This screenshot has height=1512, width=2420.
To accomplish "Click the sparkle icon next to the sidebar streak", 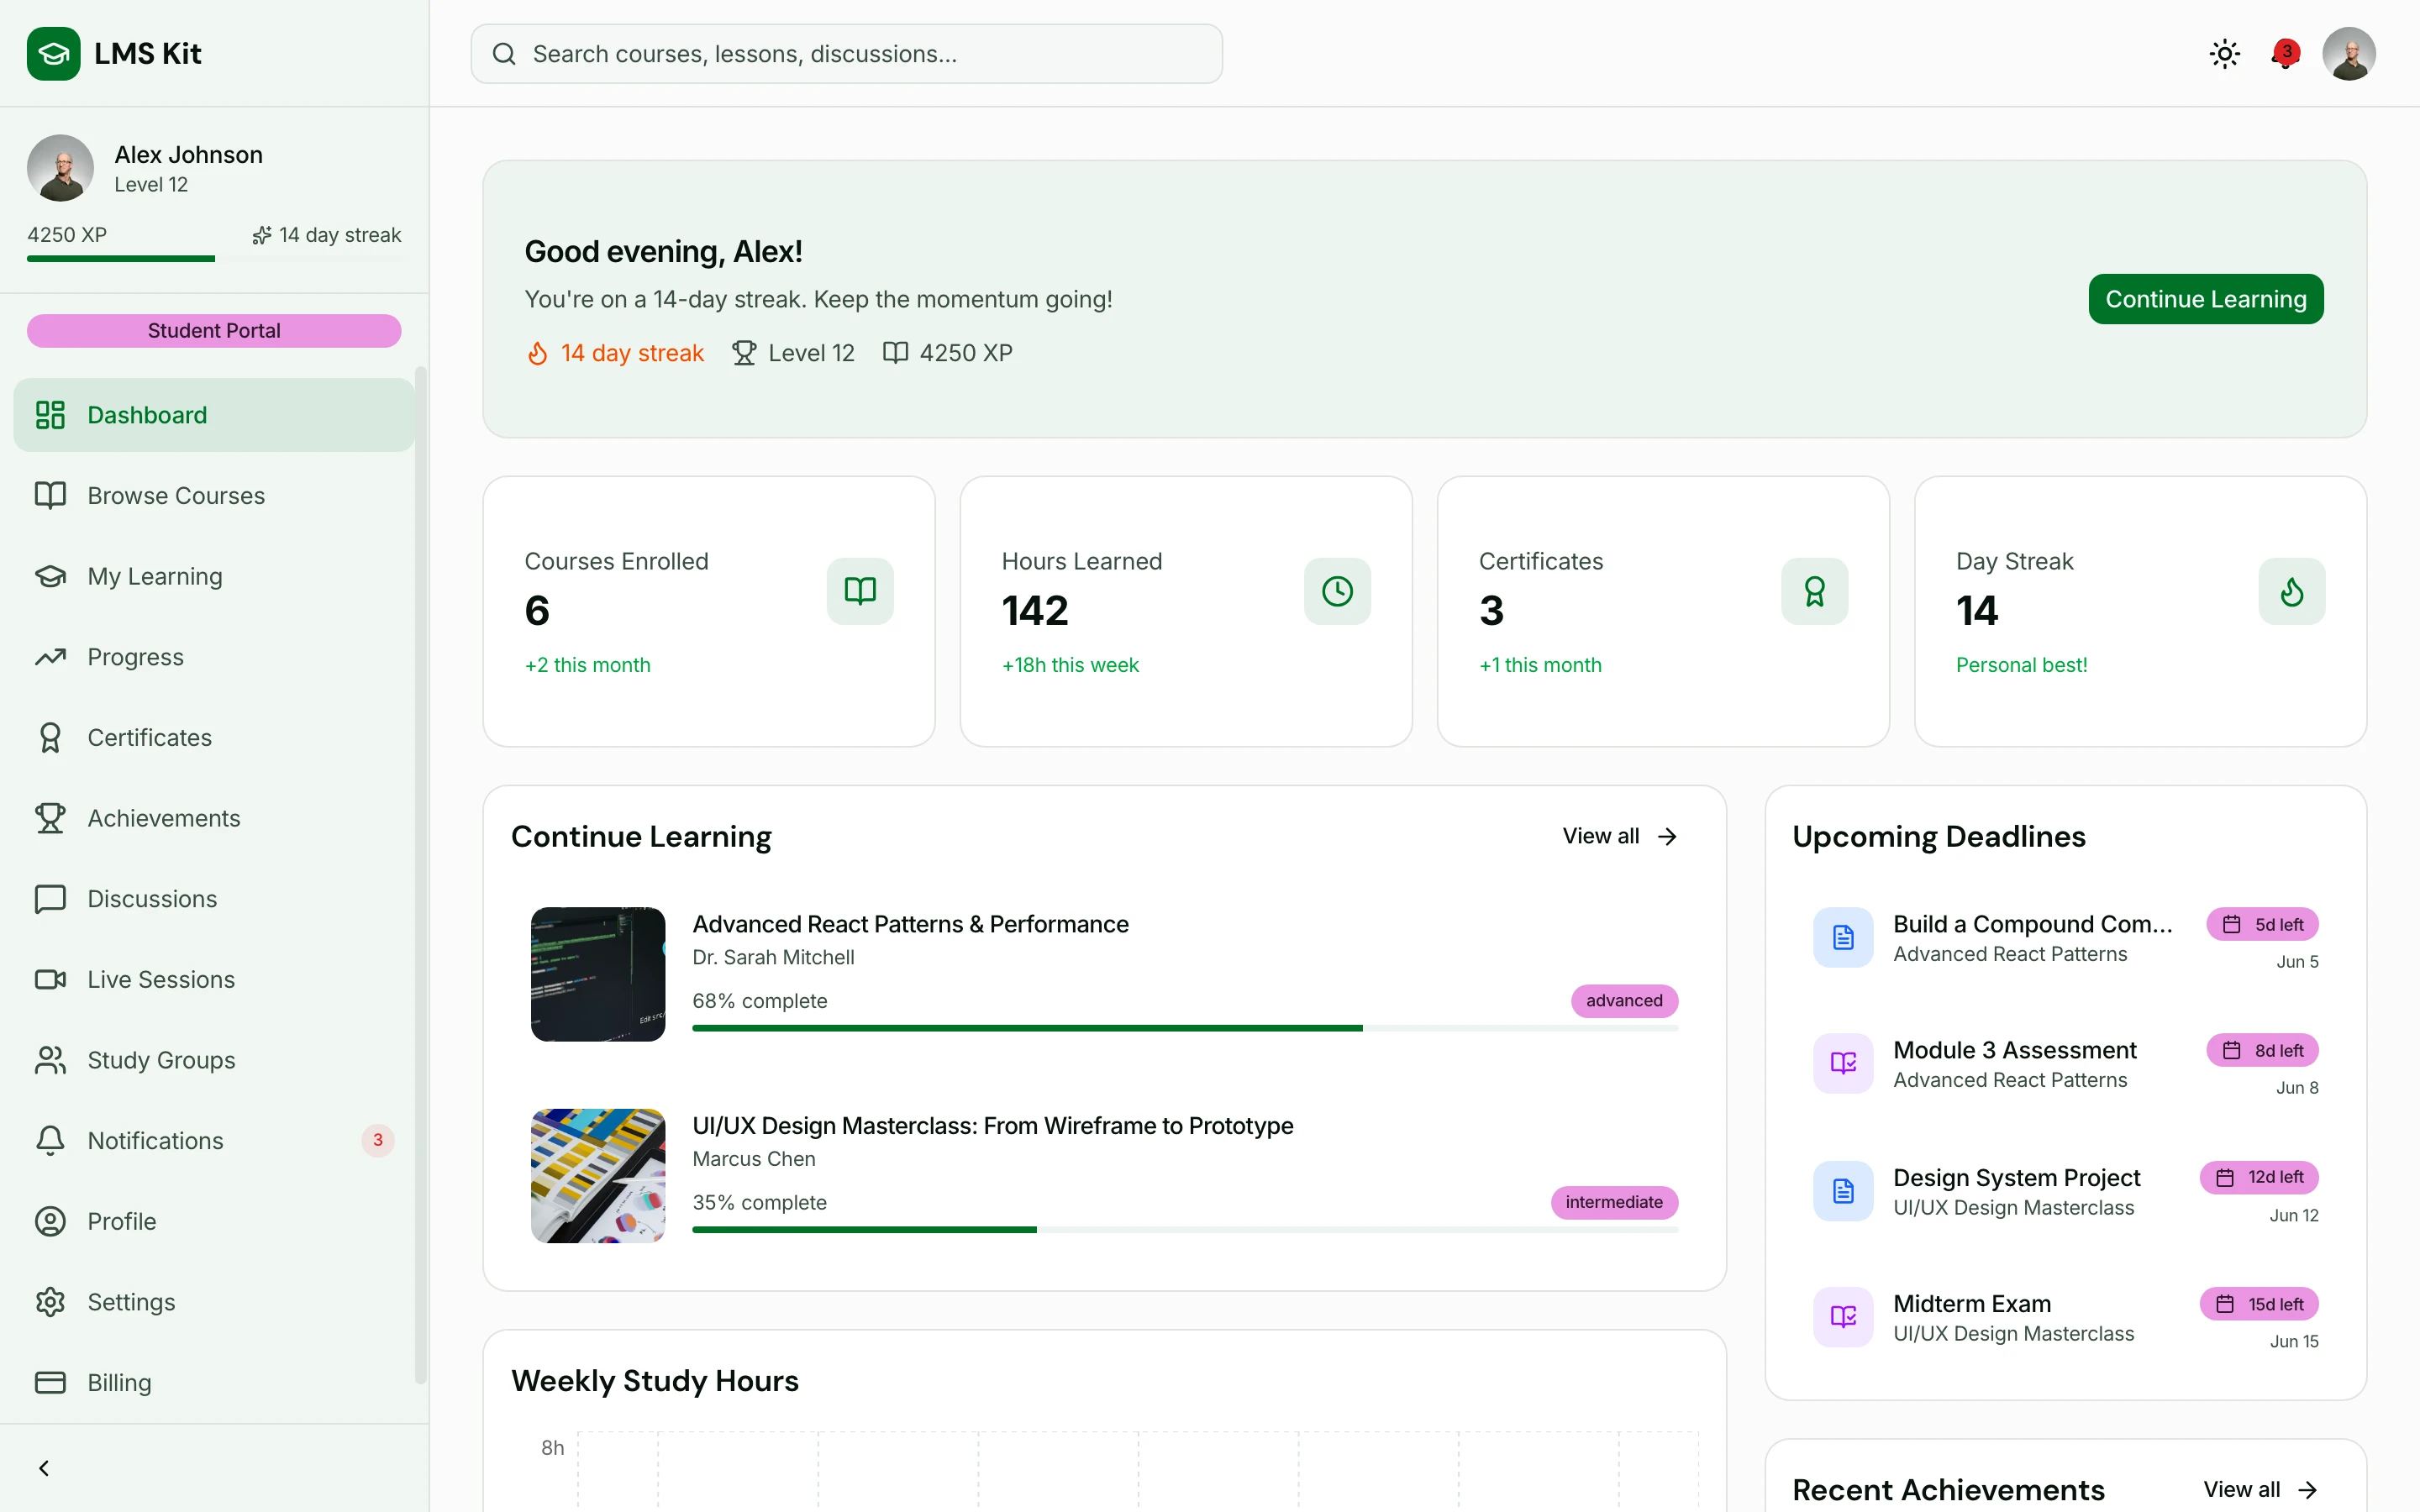I will tap(261, 235).
